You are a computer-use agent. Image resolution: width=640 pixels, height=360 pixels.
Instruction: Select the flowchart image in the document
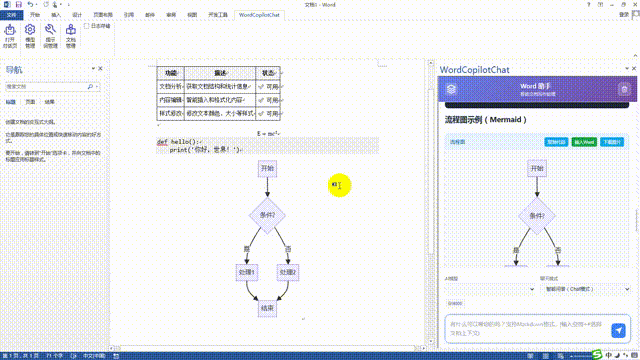tap(267, 238)
